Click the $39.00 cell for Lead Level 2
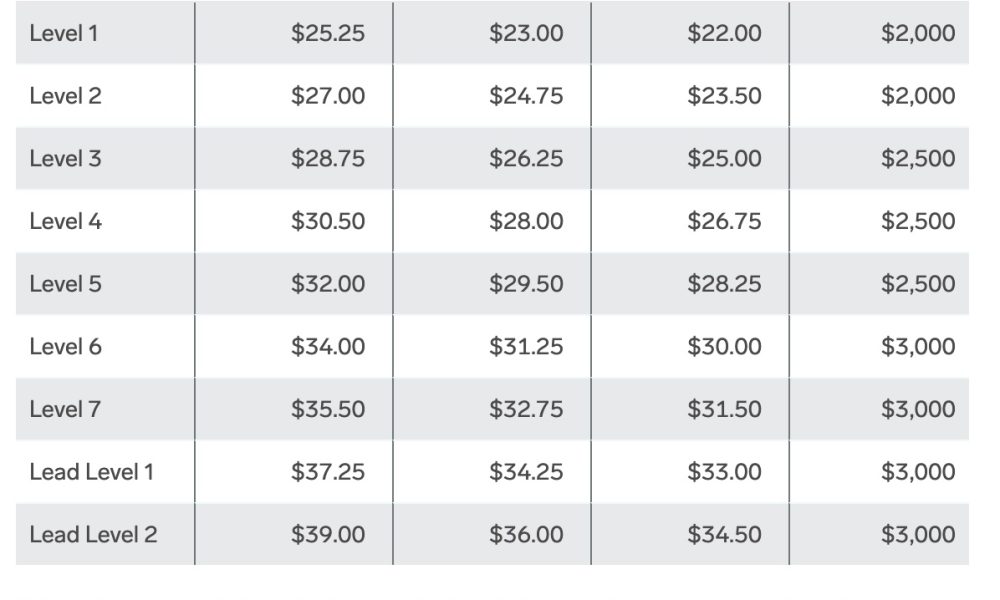 328,534
